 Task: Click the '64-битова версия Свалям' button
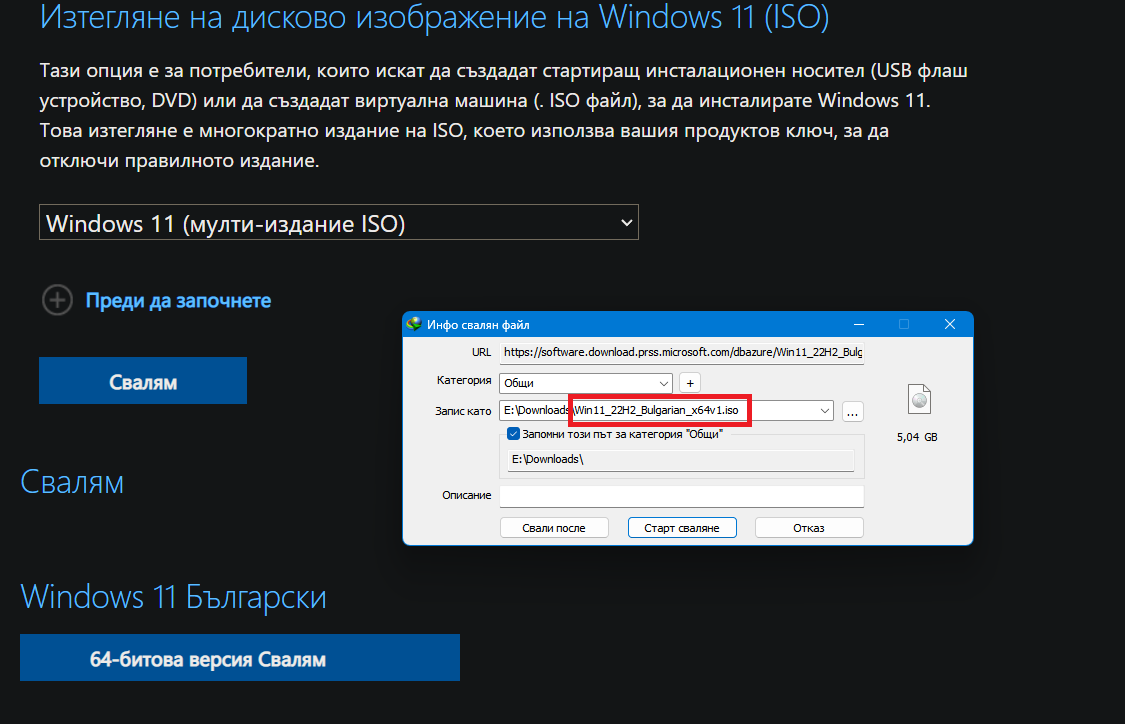[240, 658]
